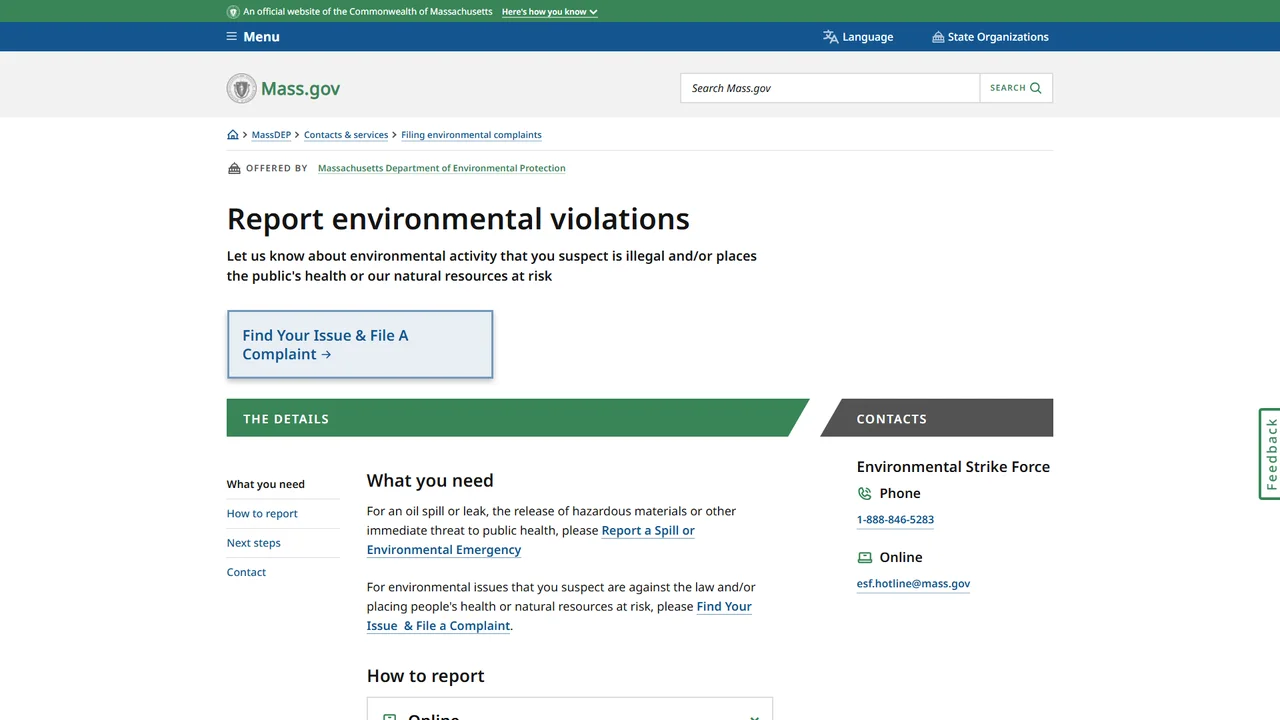Click the laptop icon next to Online contact
The width and height of the screenshot is (1280, 720).
pyautogui.click(x=865, y=557)
